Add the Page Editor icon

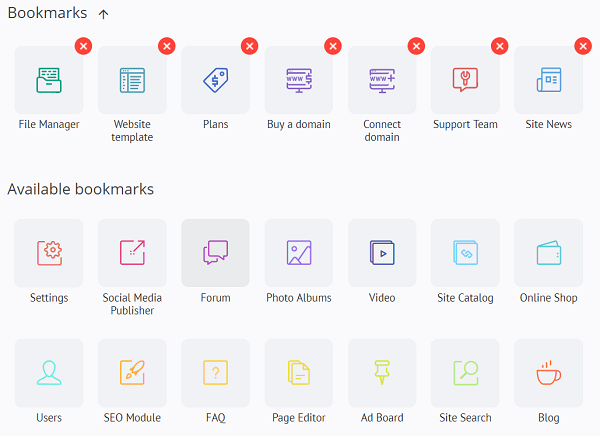click(299, 373)
